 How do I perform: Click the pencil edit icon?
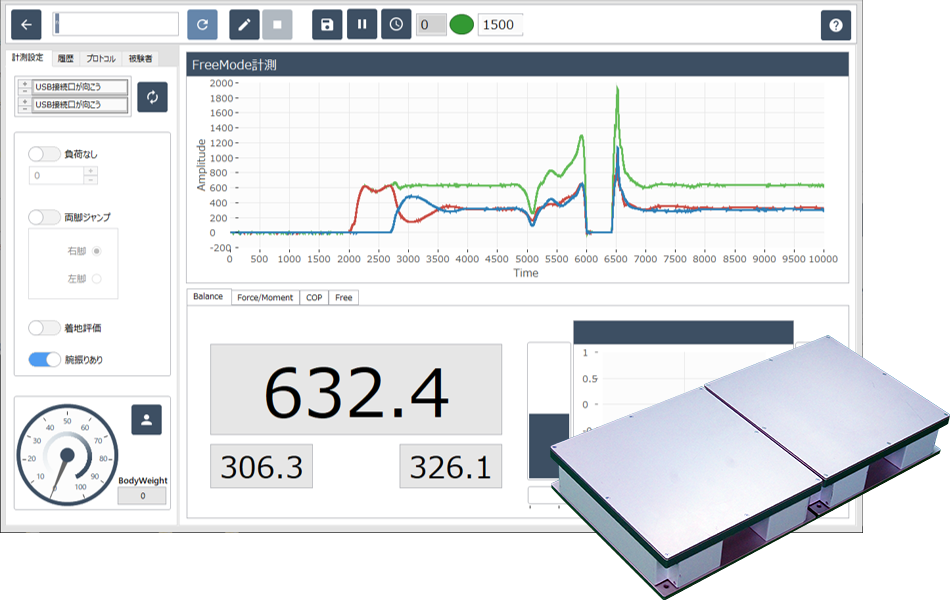[244, 24]
